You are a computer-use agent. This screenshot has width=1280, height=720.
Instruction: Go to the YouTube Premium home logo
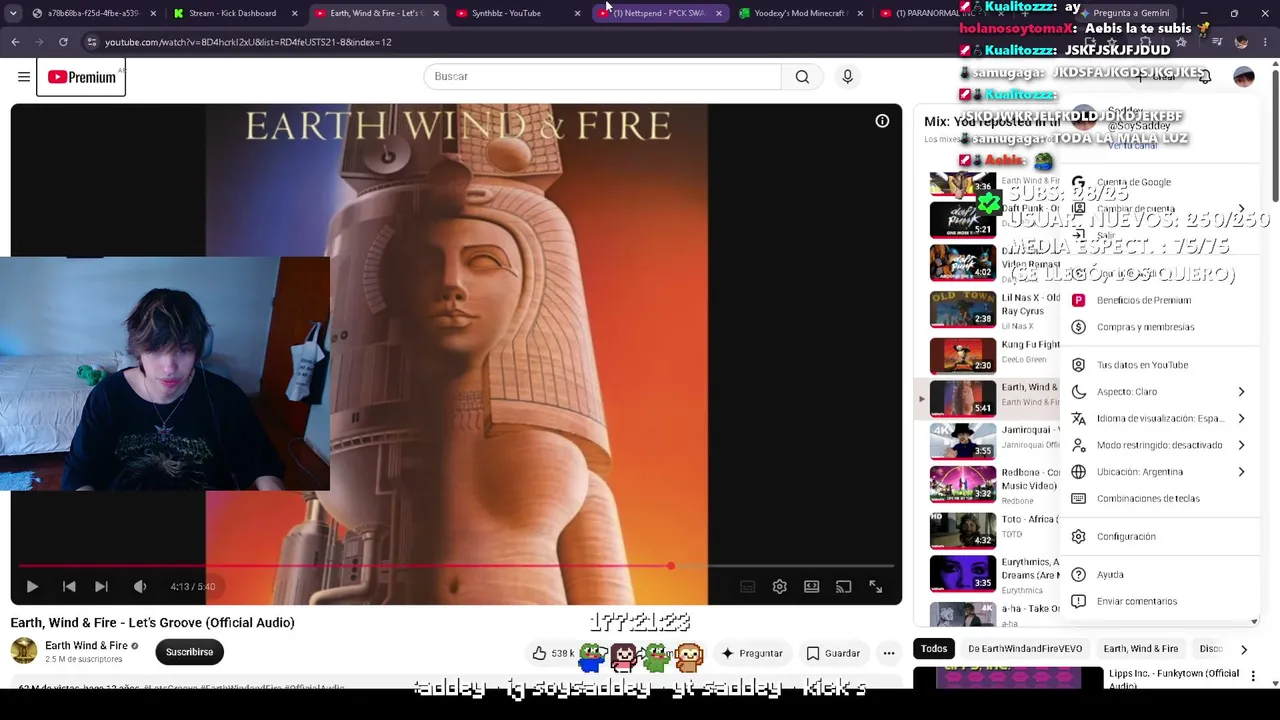tap(81, 77)
